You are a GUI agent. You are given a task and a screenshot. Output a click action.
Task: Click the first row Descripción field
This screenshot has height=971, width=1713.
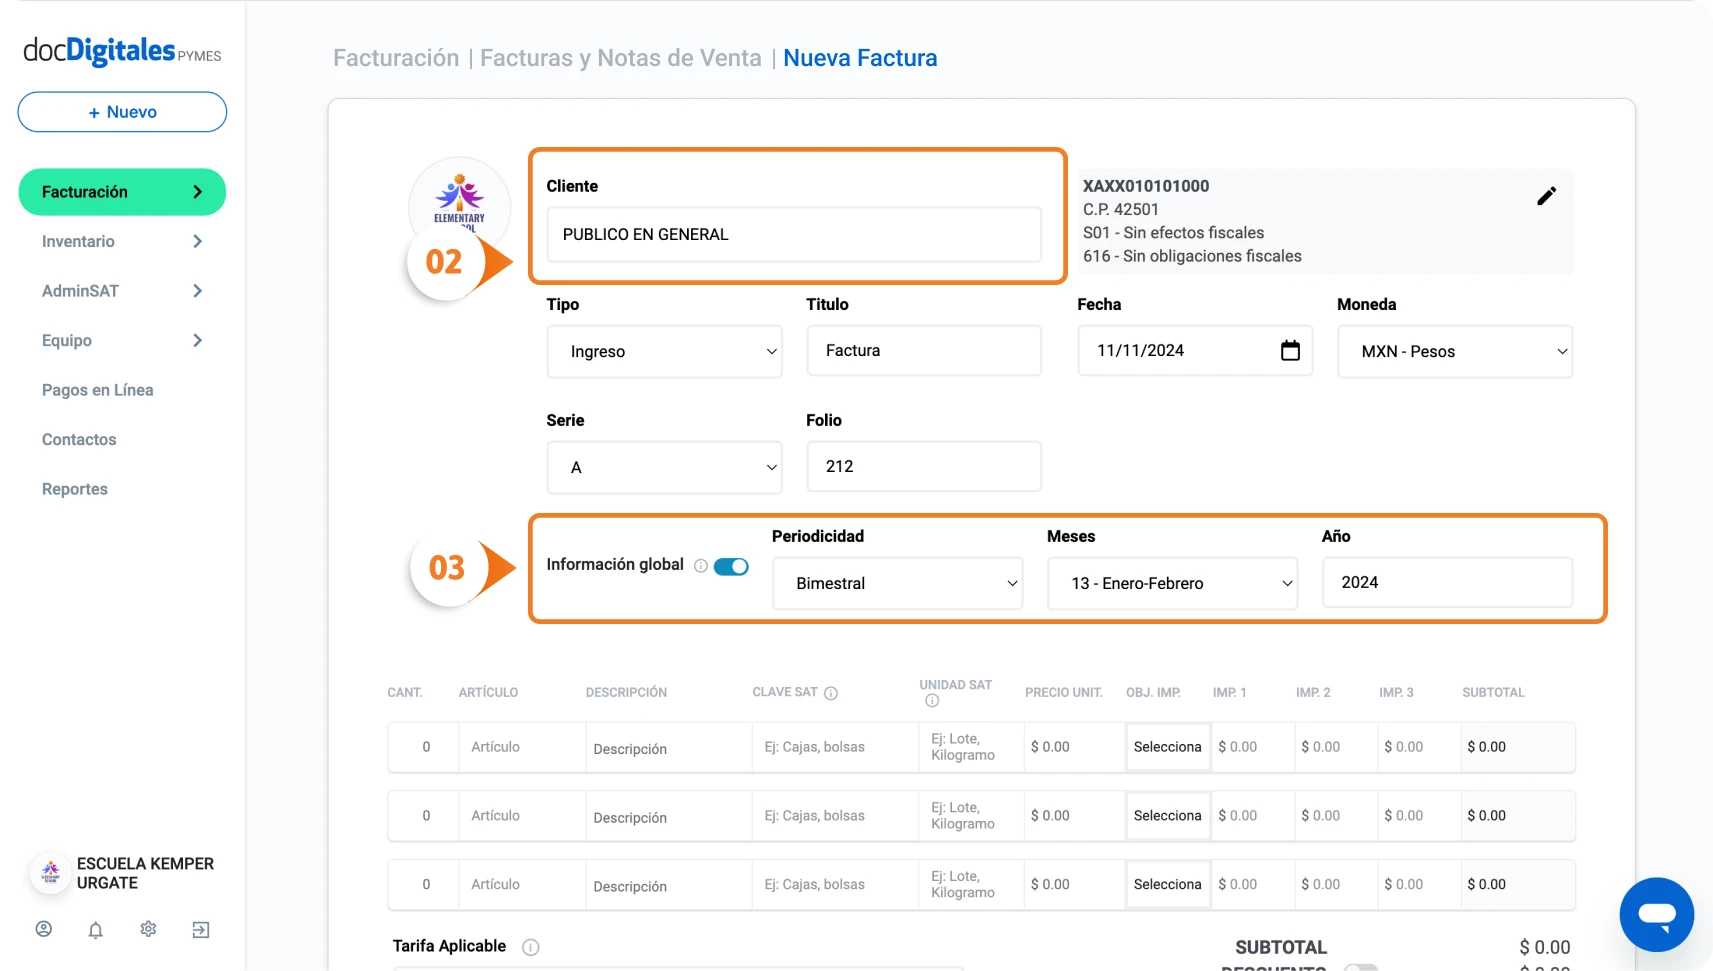(668, 748)
